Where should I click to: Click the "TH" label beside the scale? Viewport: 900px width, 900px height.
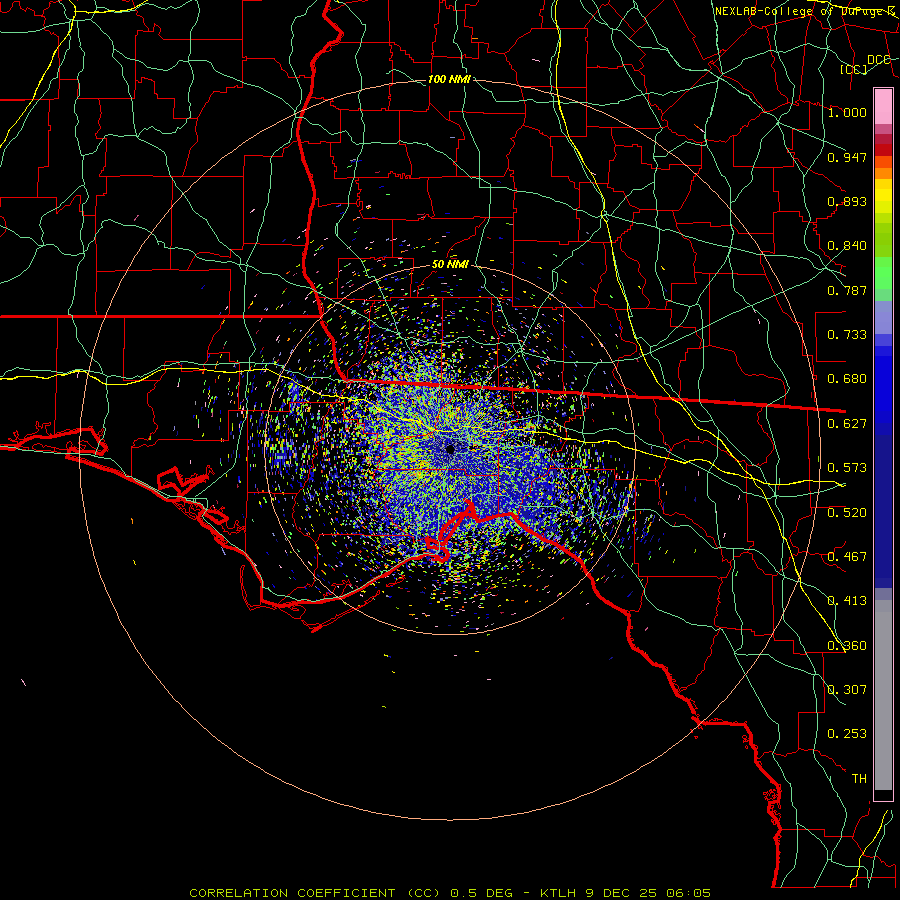point(859,779)
